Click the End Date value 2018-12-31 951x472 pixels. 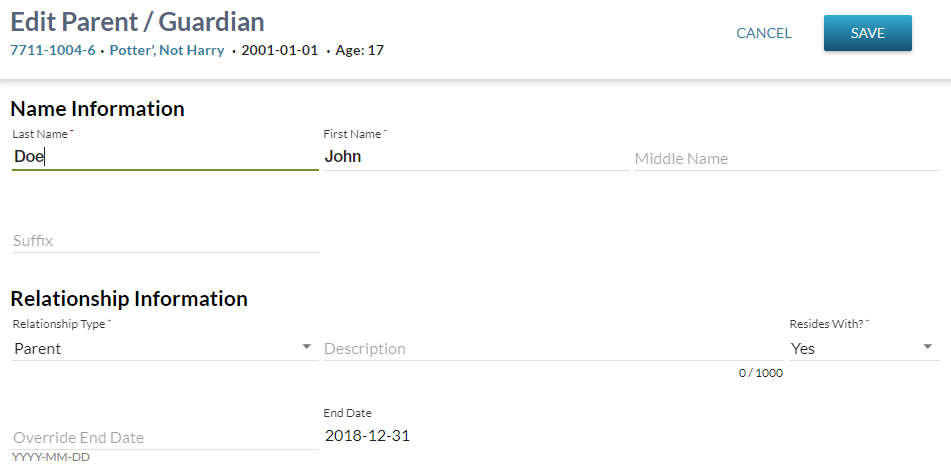(368, 436)
